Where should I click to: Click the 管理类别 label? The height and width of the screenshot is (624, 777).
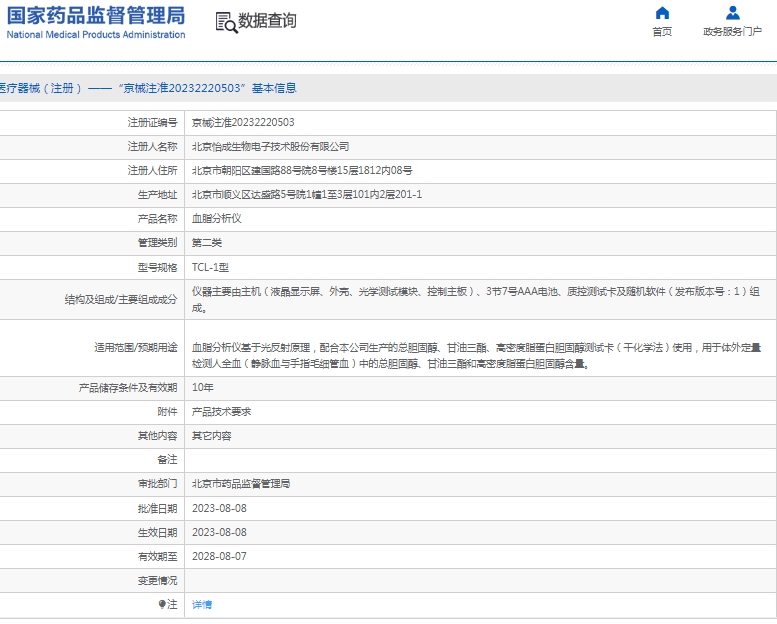(157, 243)
